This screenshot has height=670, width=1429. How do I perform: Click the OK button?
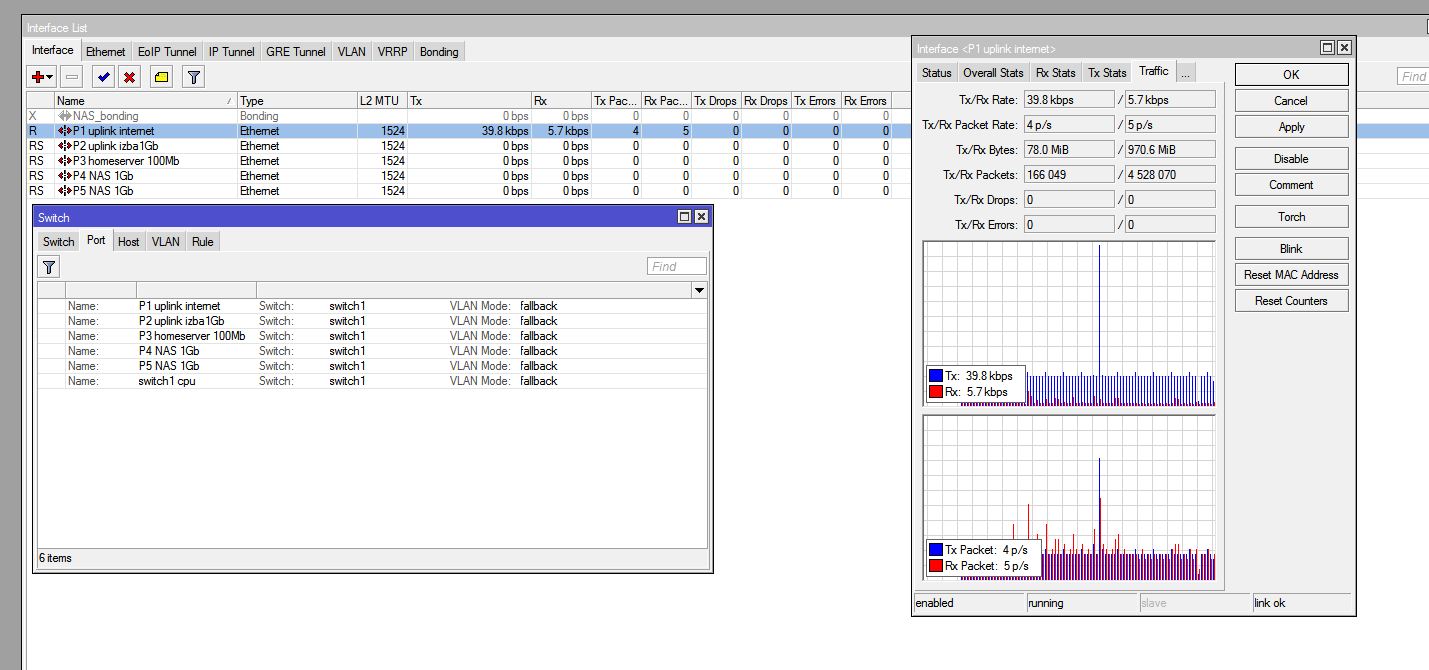(x=1291, y=74)
